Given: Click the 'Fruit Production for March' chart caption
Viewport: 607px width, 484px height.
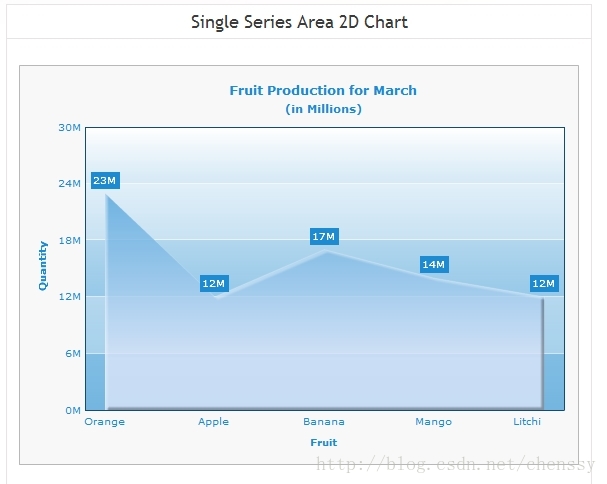Looking at the screenshot, I should [323, 90].
